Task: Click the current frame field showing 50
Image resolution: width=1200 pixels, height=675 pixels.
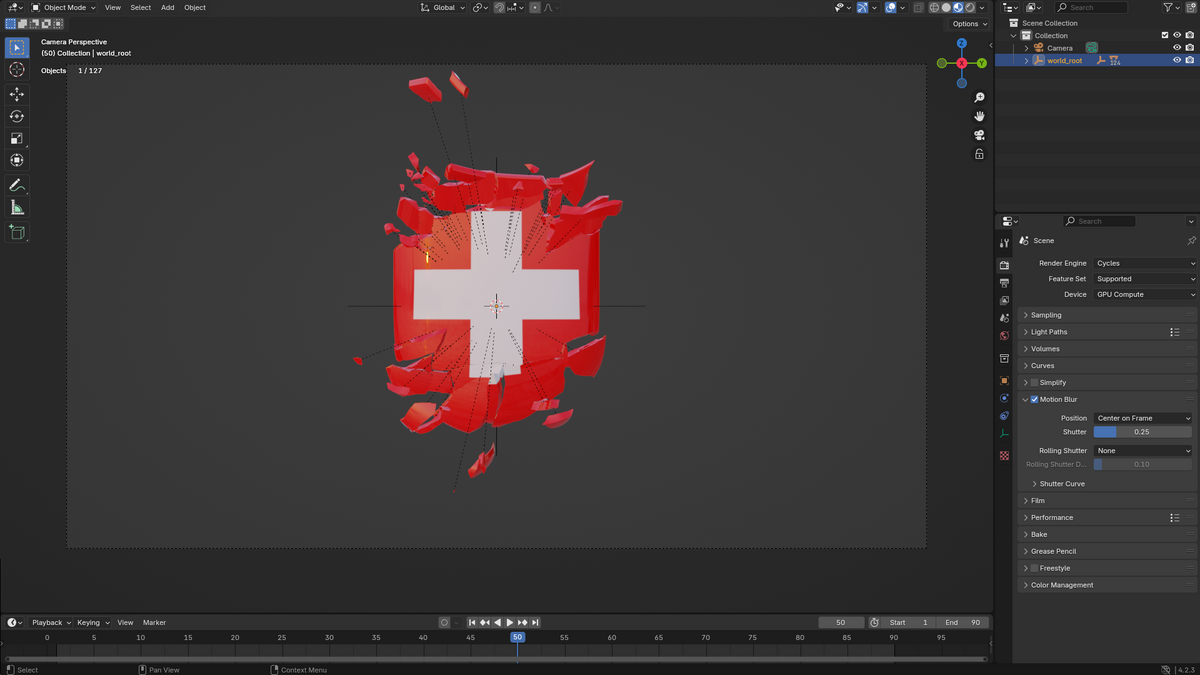Action: [841, 622]
